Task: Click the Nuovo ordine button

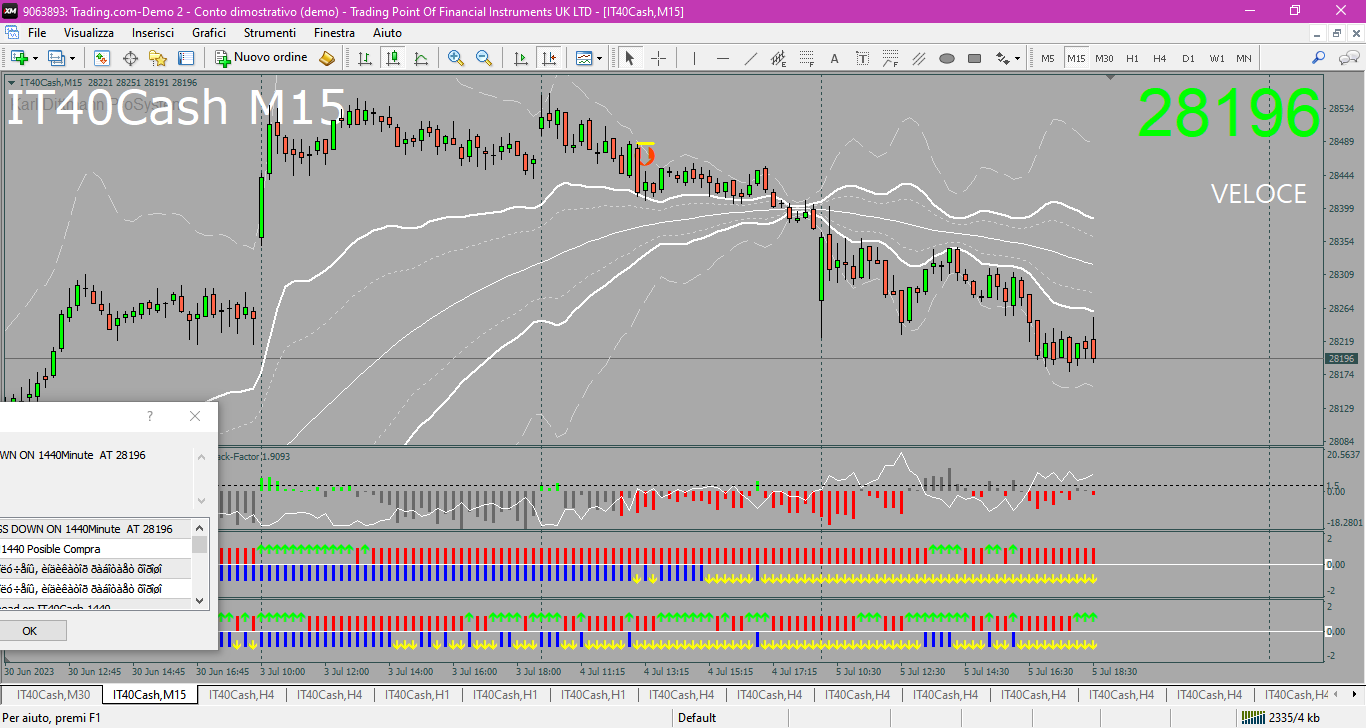Action: 262,58
